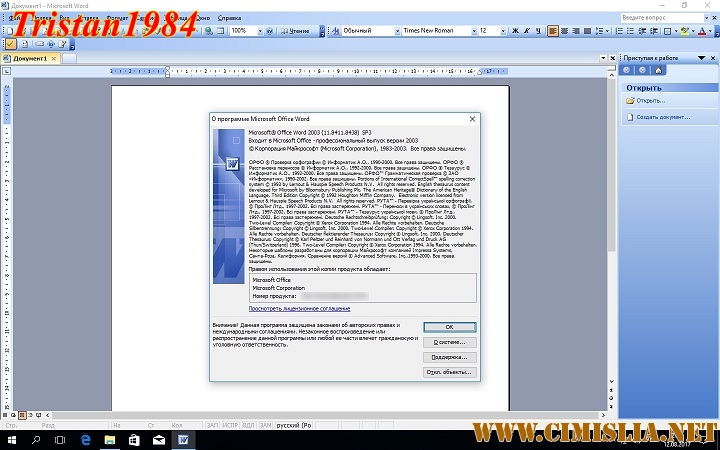
Task: Click OK in the About Word dialog
Action: click(x=449, y=327)
